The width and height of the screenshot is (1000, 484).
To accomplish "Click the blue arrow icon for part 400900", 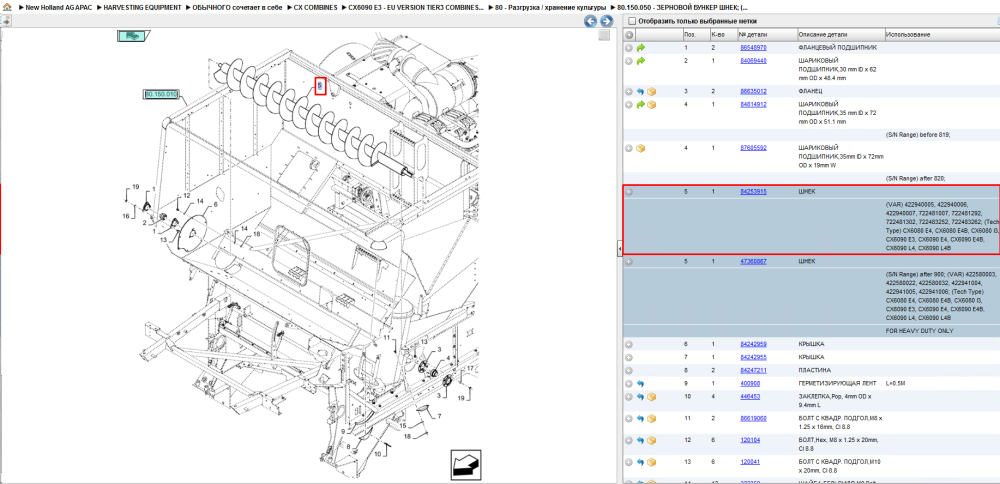I will tap(641, 384).
